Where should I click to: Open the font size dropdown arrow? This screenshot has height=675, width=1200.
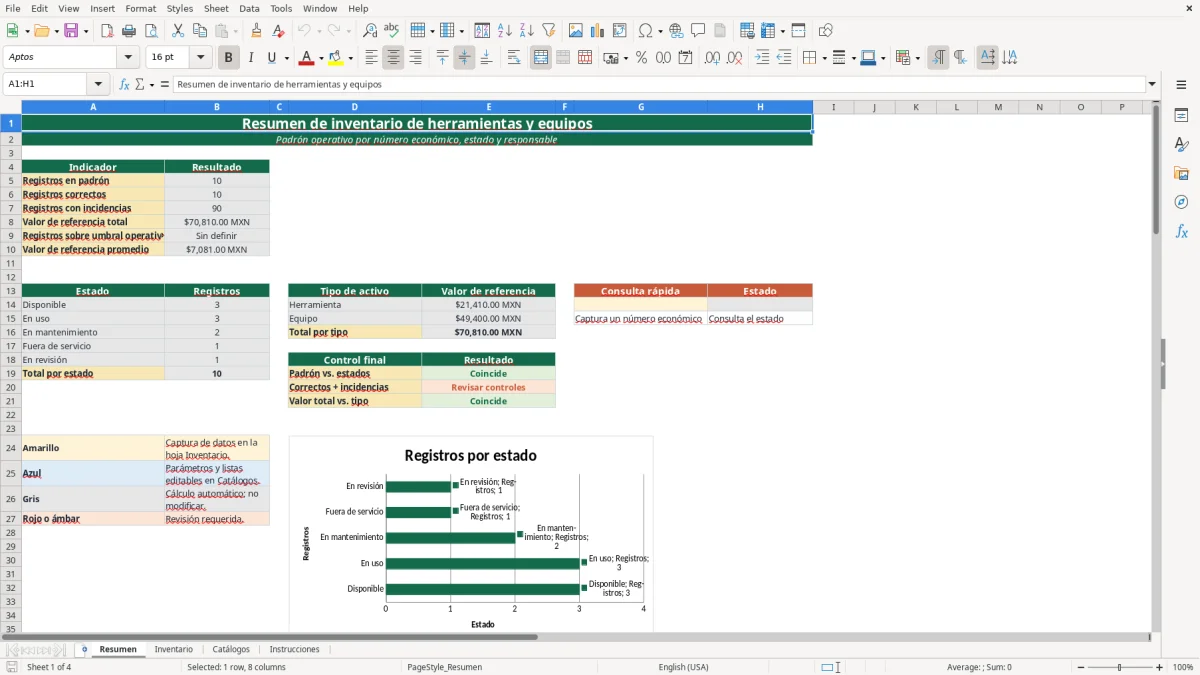(201, 58)
